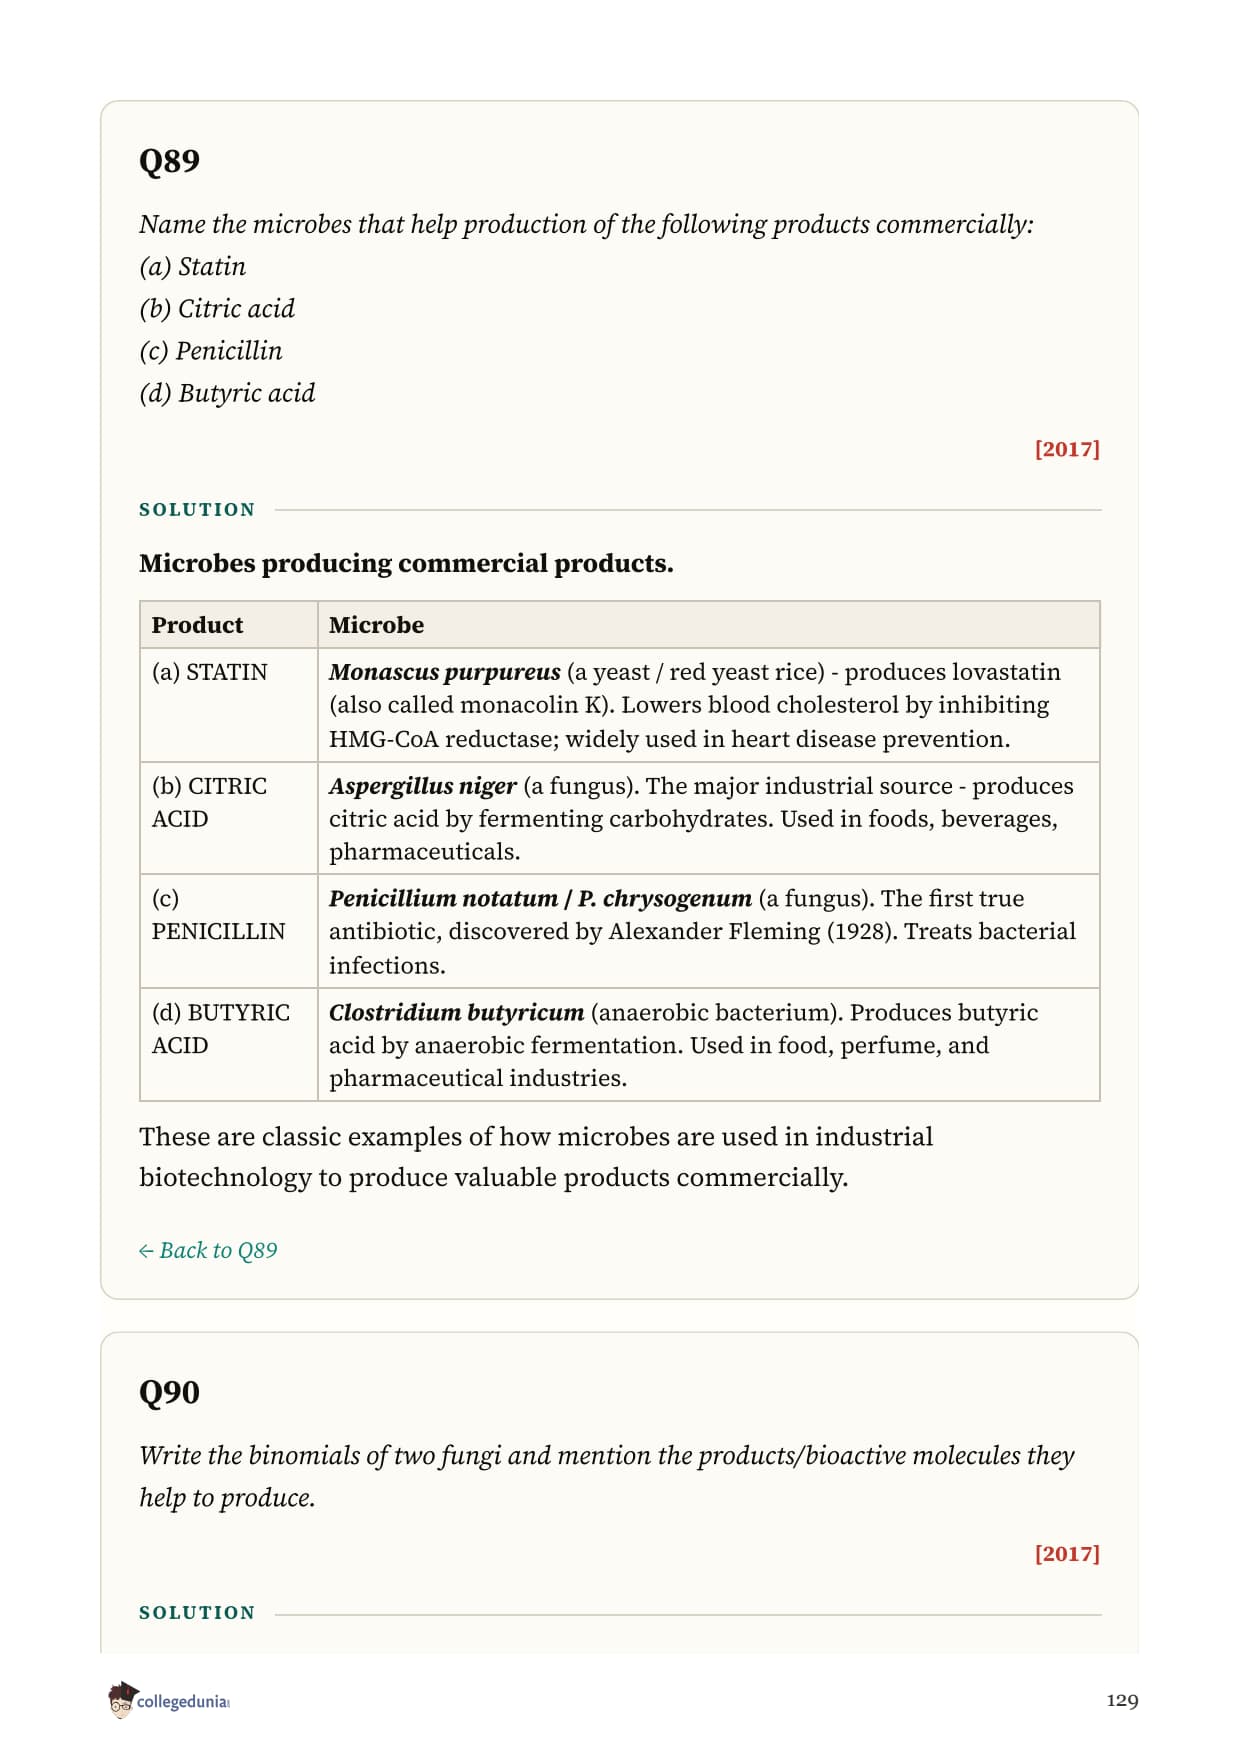
Task: Click the [2017] year tag under Q89
Action: (x=1067, y=448)
